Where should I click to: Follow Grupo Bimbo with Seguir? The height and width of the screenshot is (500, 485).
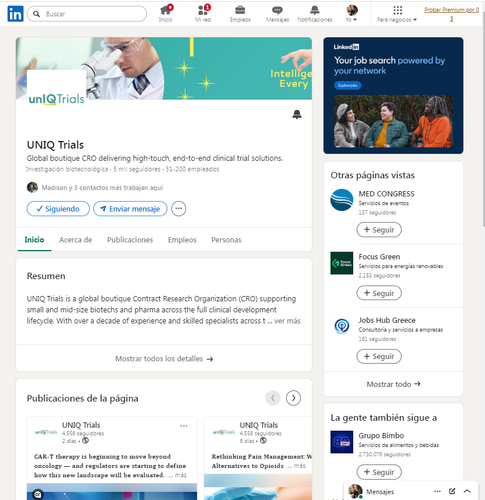coord(379,472)
